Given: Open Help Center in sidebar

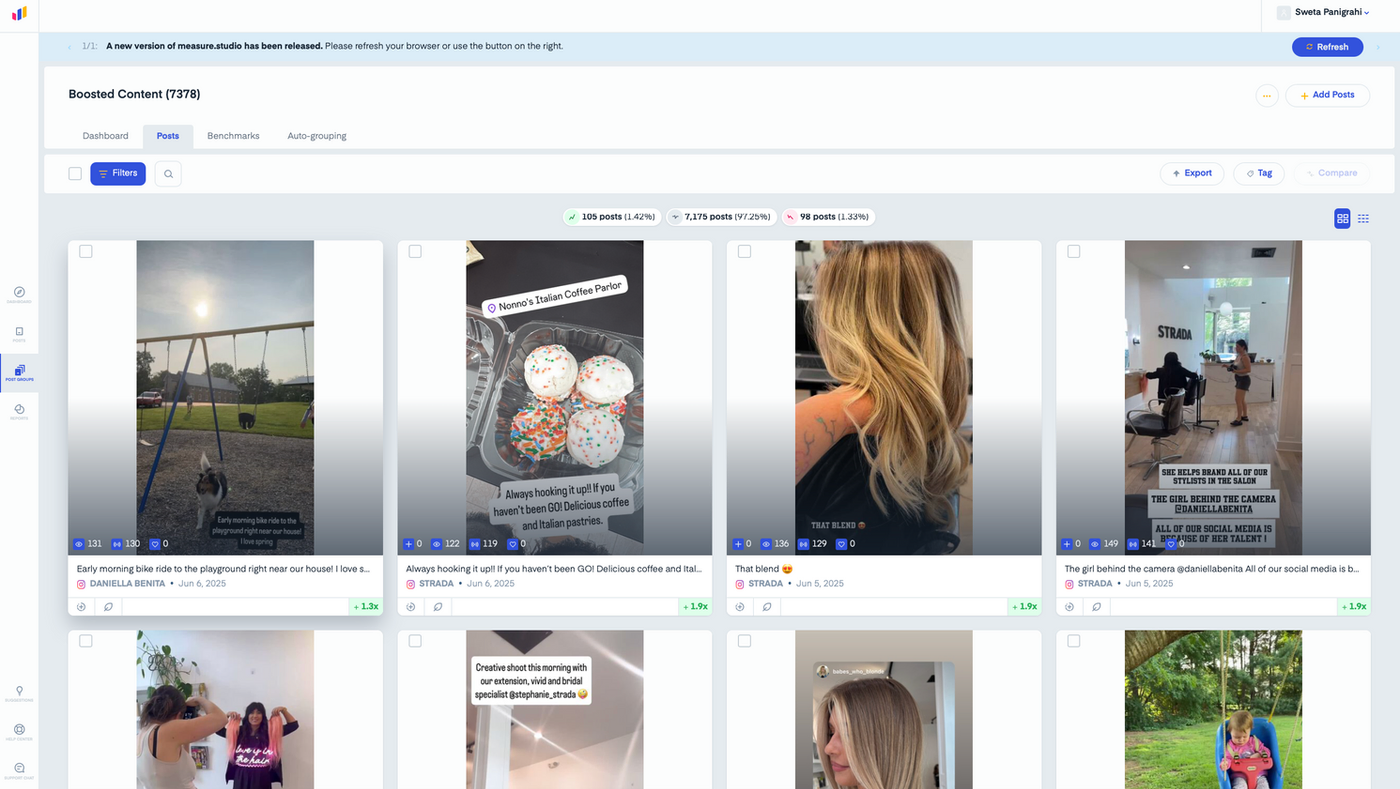Looking at the screenshot, I should [x=19, y=732].
